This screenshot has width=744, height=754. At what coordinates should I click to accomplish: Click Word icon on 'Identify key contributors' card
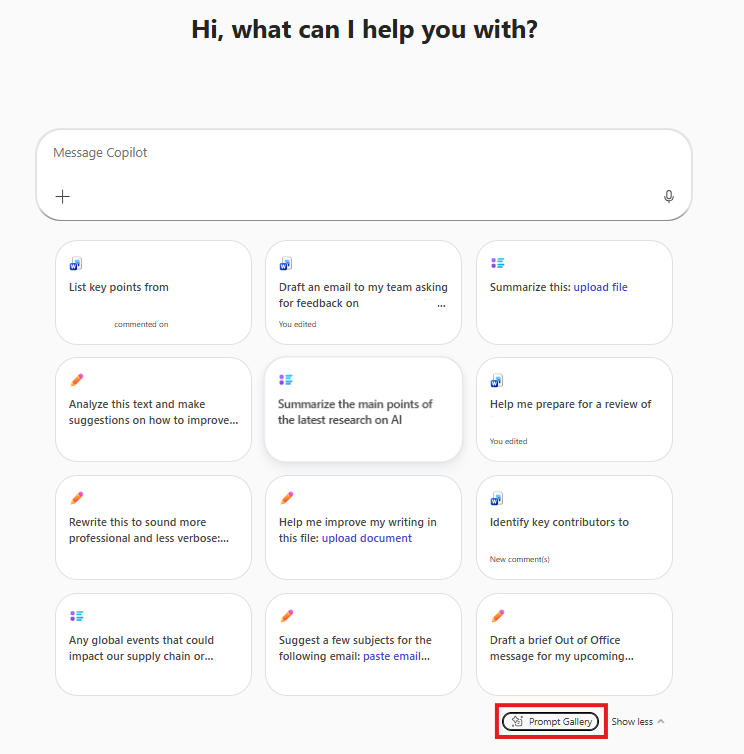click(497, 499)
